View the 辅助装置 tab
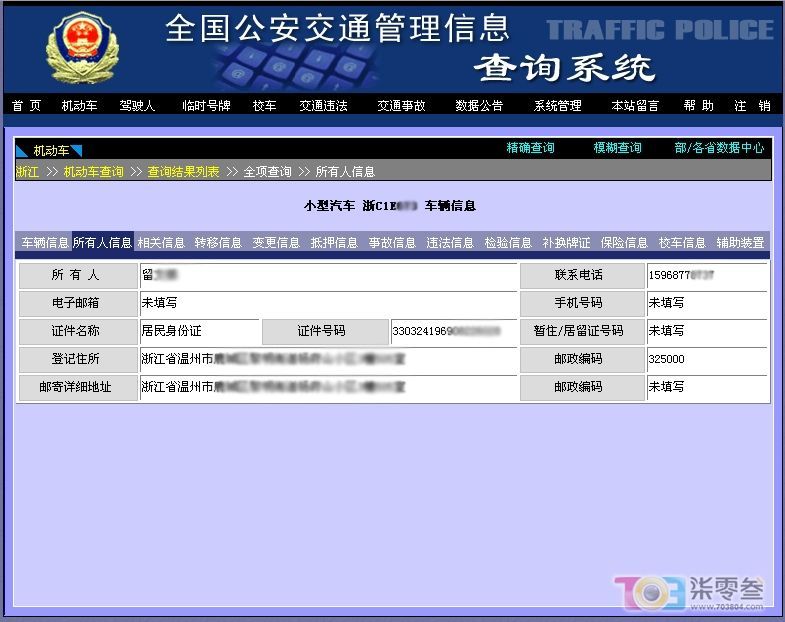Screen dimensions: 785x622 click(740, 243)
